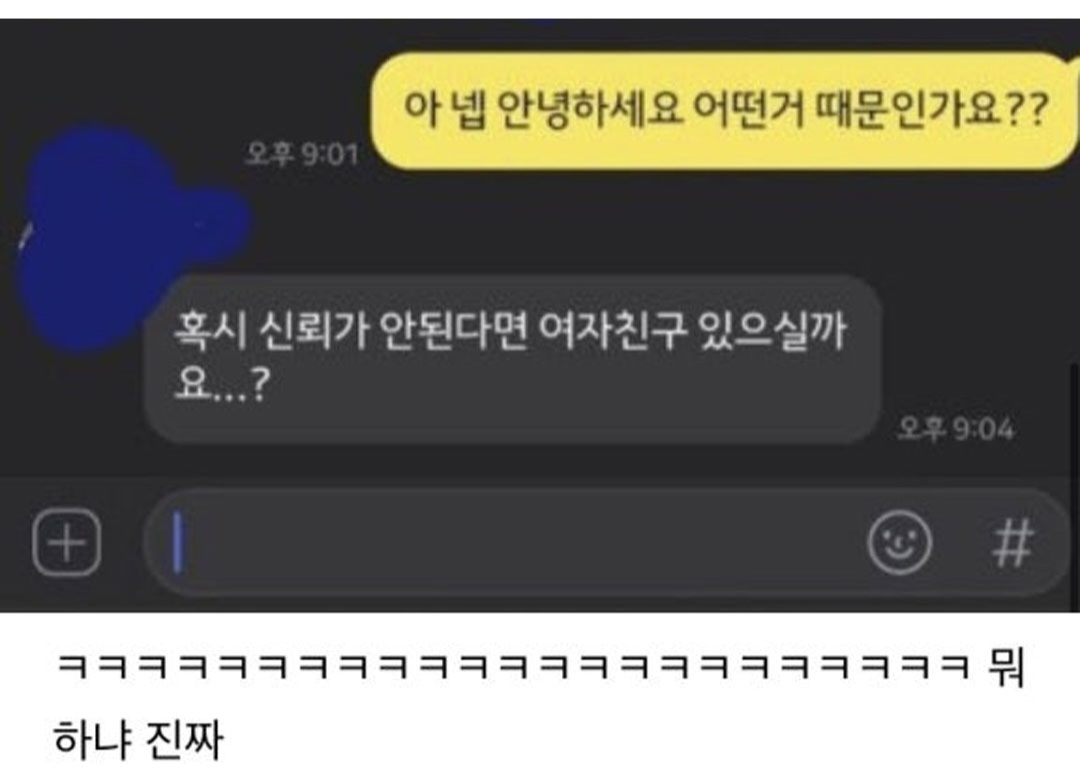Click the word '뭐' ending the caption line
The height and width of the screenshot is (779, 1080).
(x=1006, y=667)
